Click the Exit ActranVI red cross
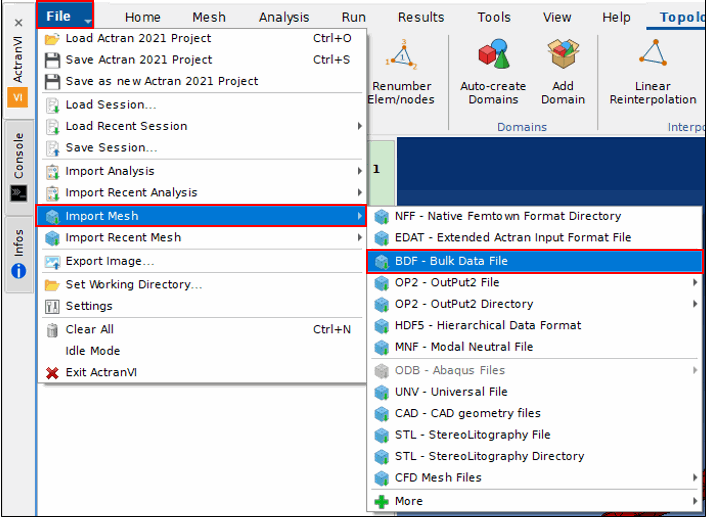This screenshot has height=519, width=709. (52, 373)
